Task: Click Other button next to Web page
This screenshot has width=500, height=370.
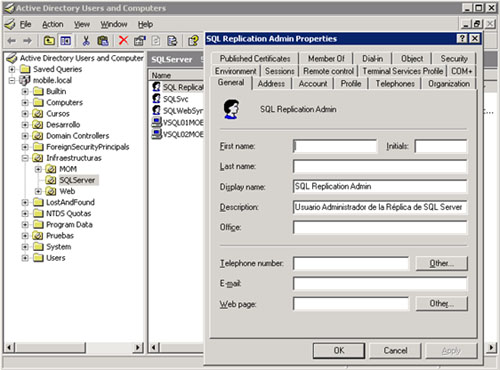Action: point(441,304)
